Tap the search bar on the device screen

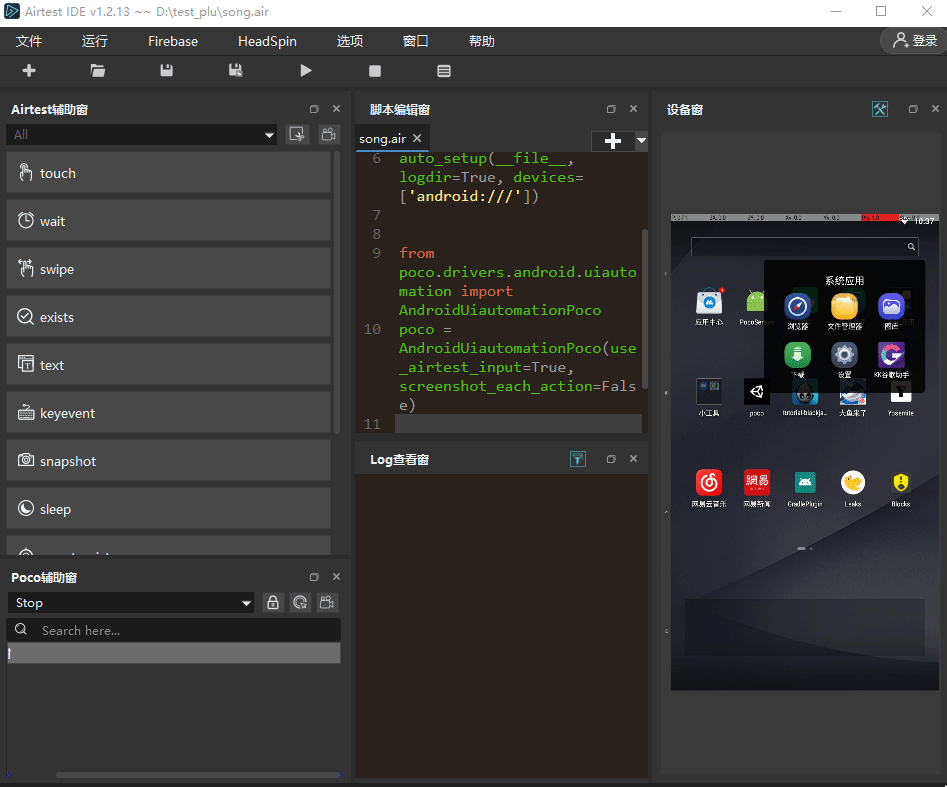tap(804, 246)
